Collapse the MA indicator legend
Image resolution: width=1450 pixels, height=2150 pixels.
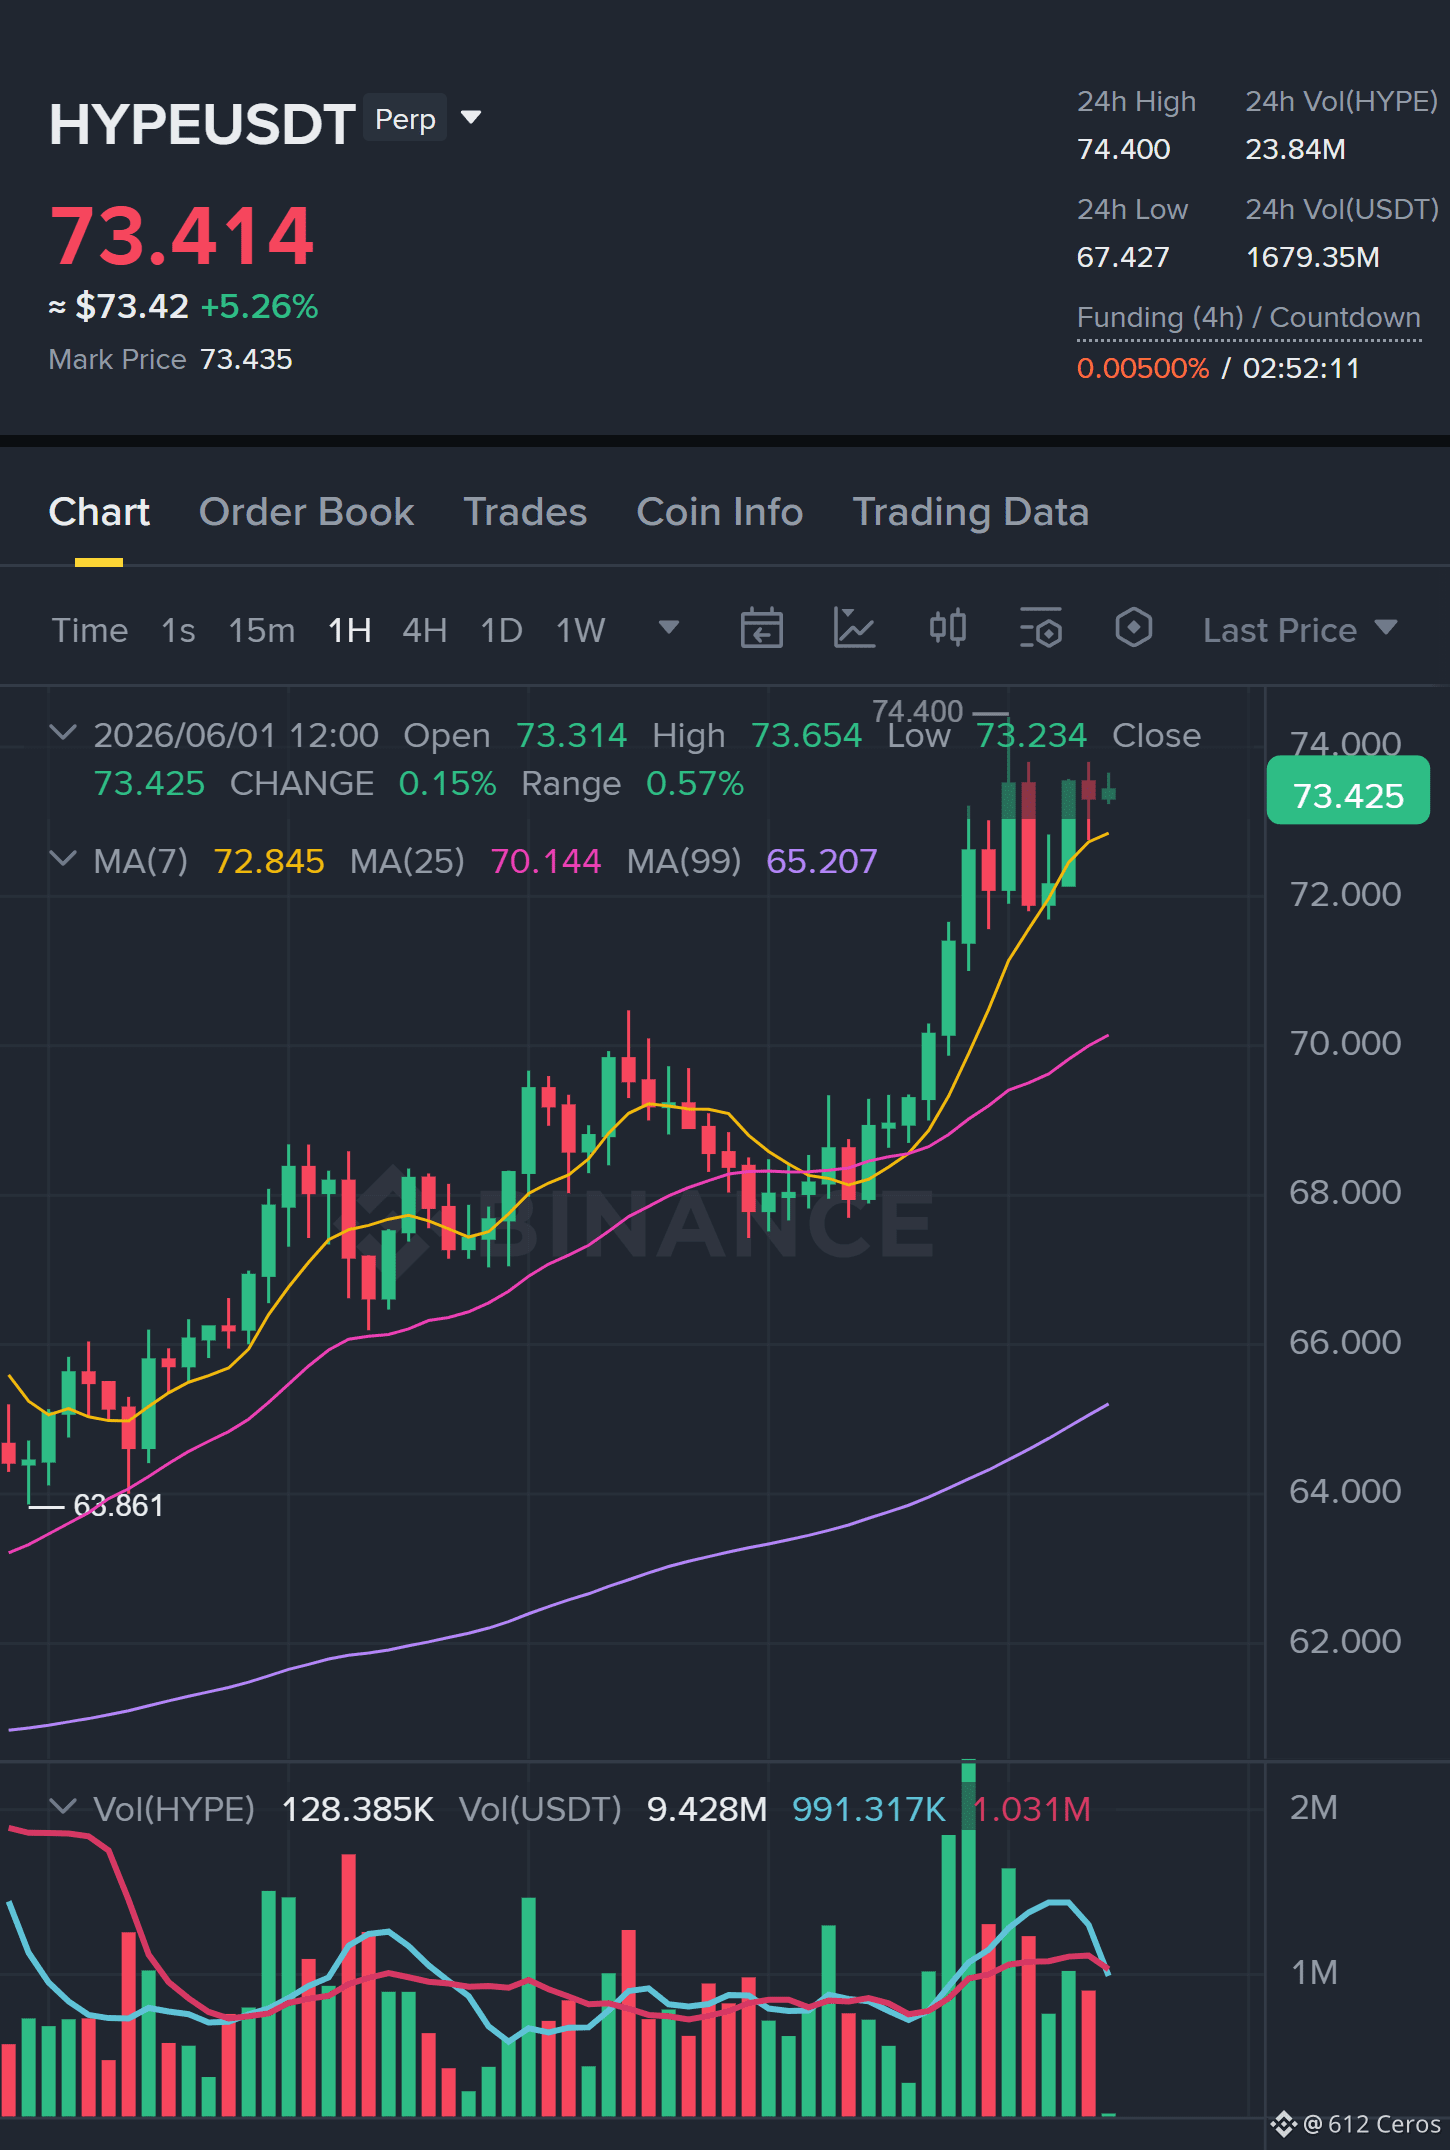63,860
